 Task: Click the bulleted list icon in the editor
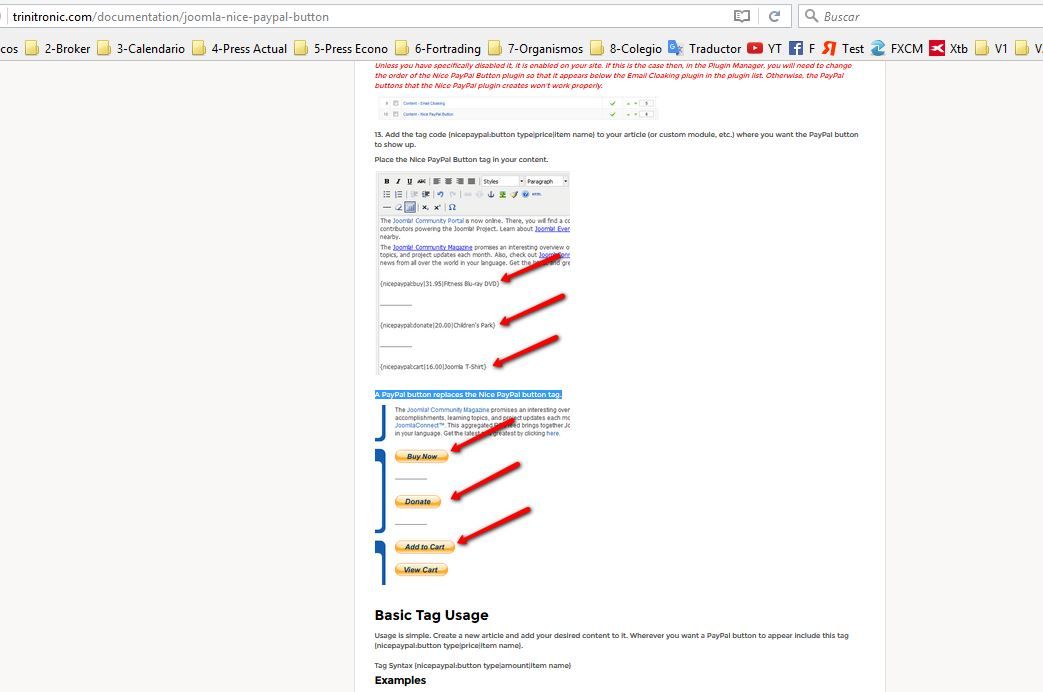[386, 194]
